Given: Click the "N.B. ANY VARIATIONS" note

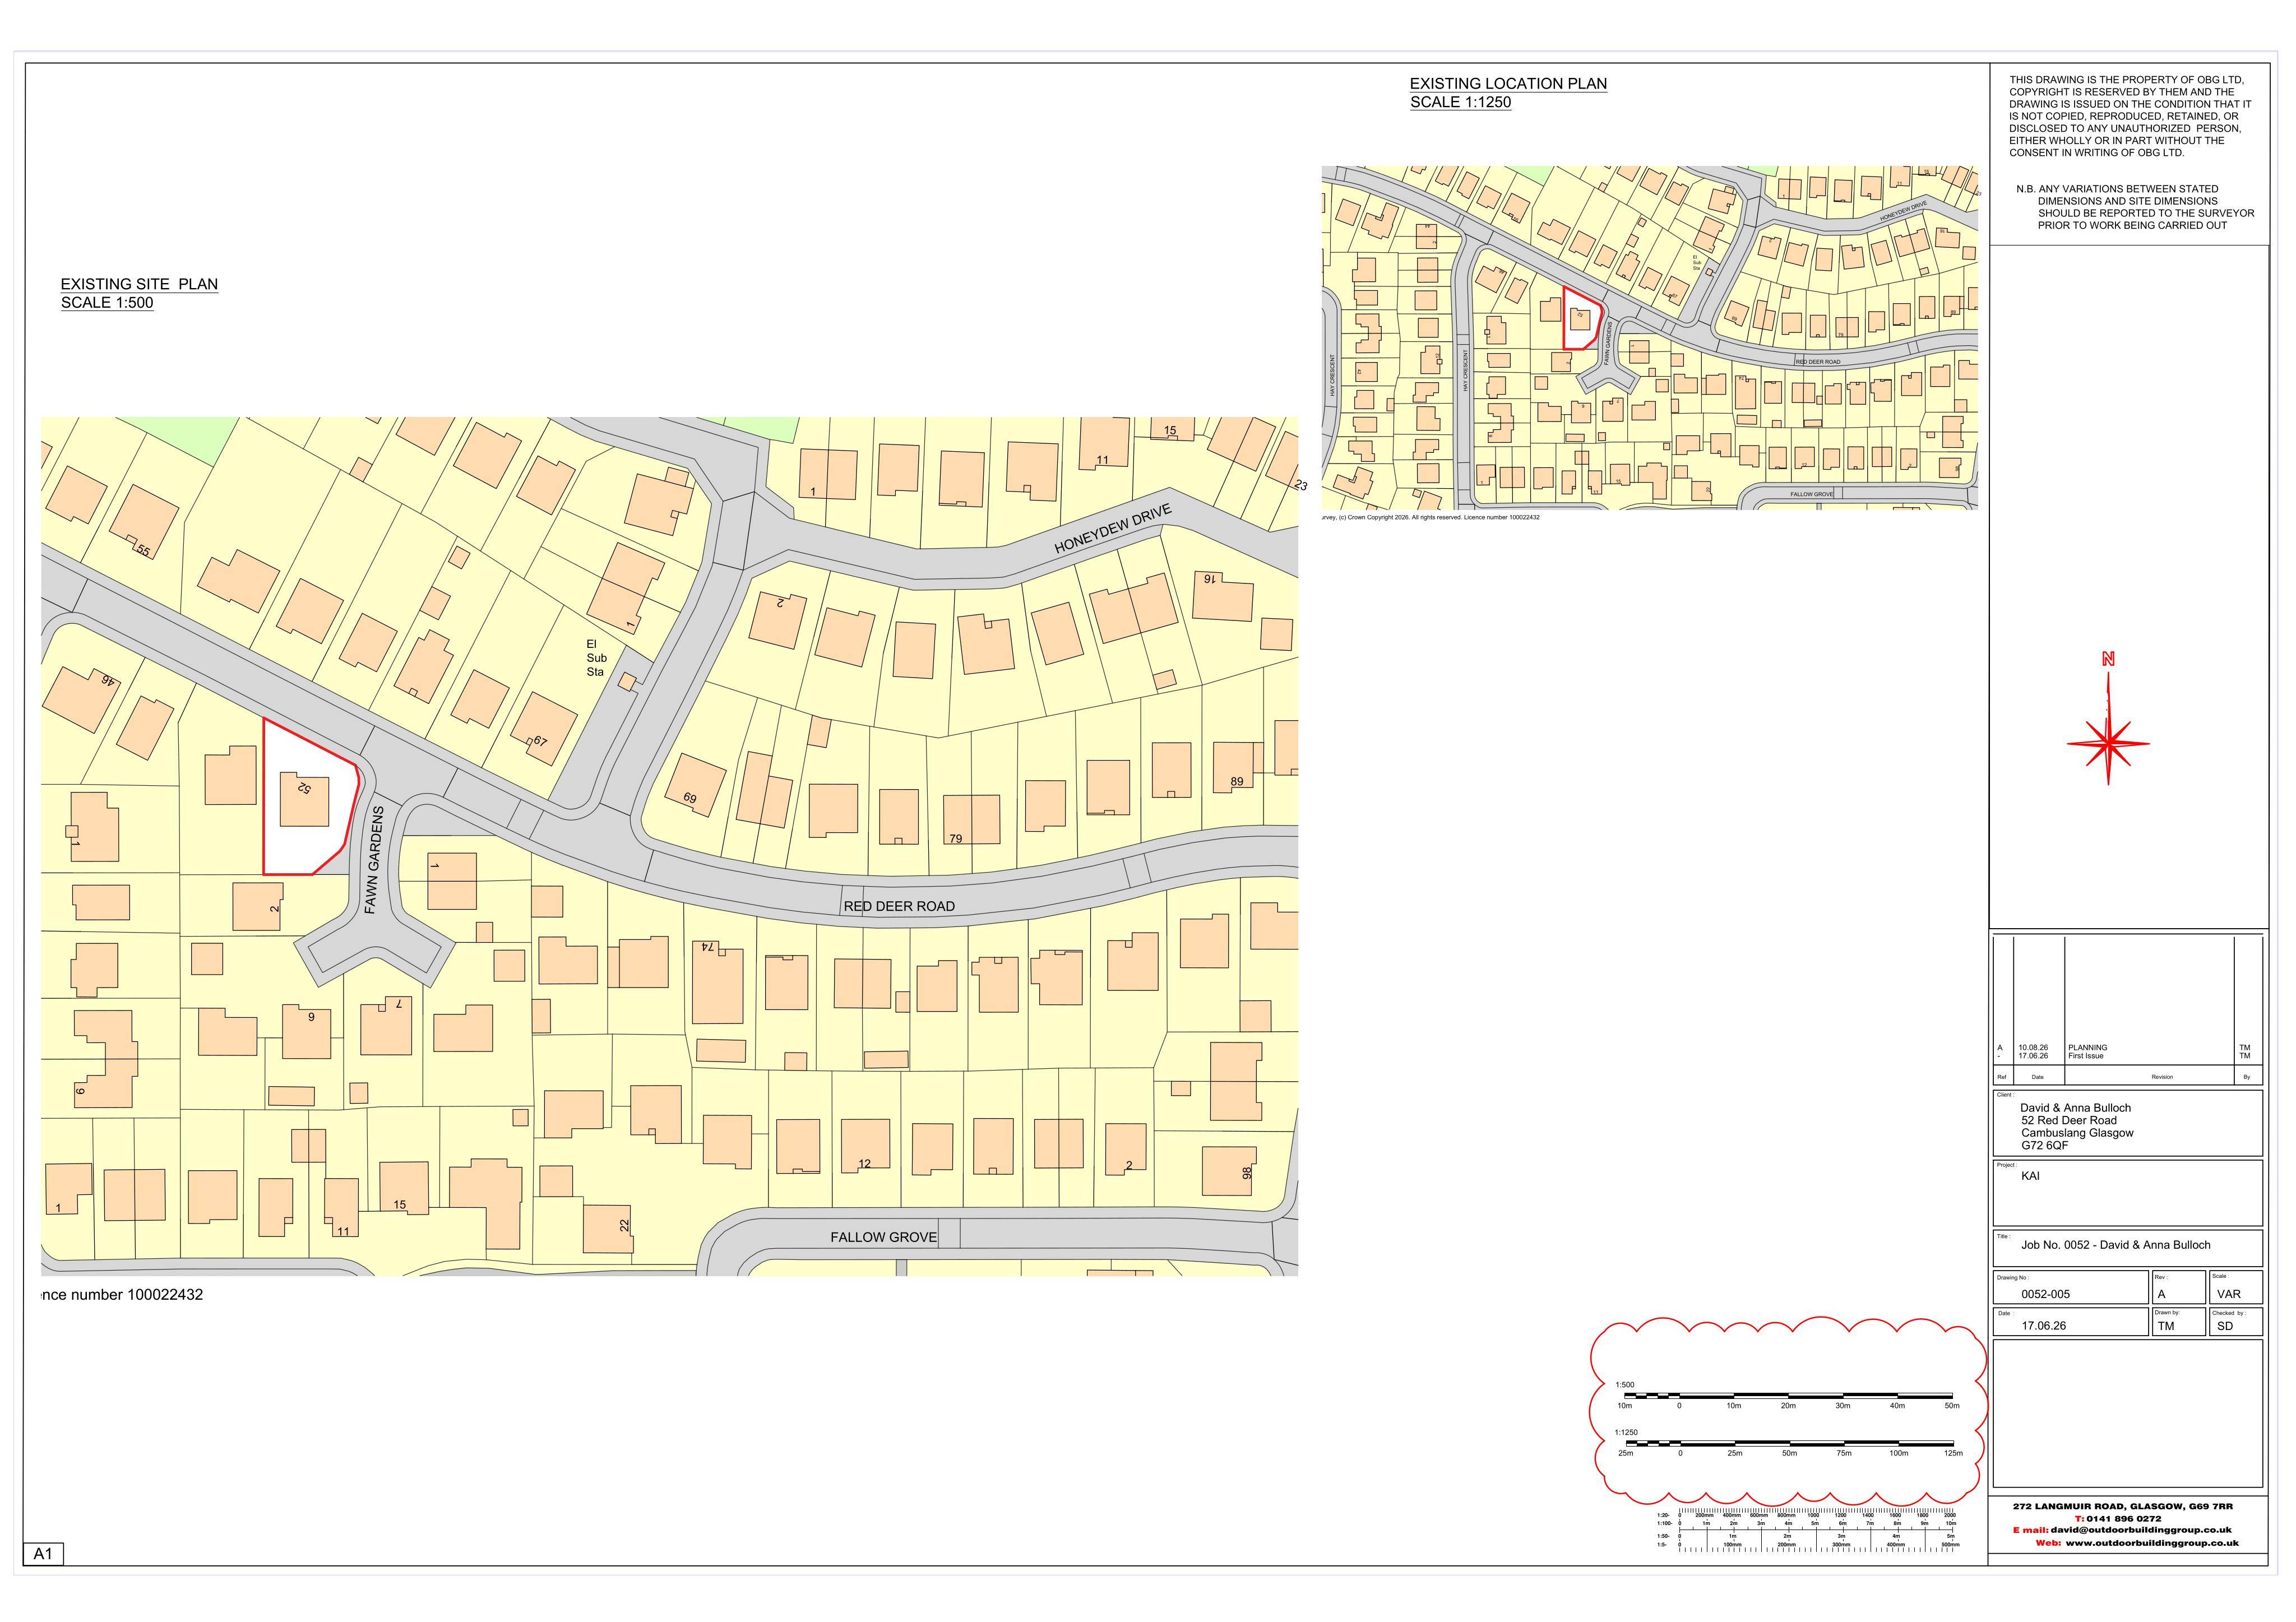Looking at the screenshot, I should (2135, 207).
